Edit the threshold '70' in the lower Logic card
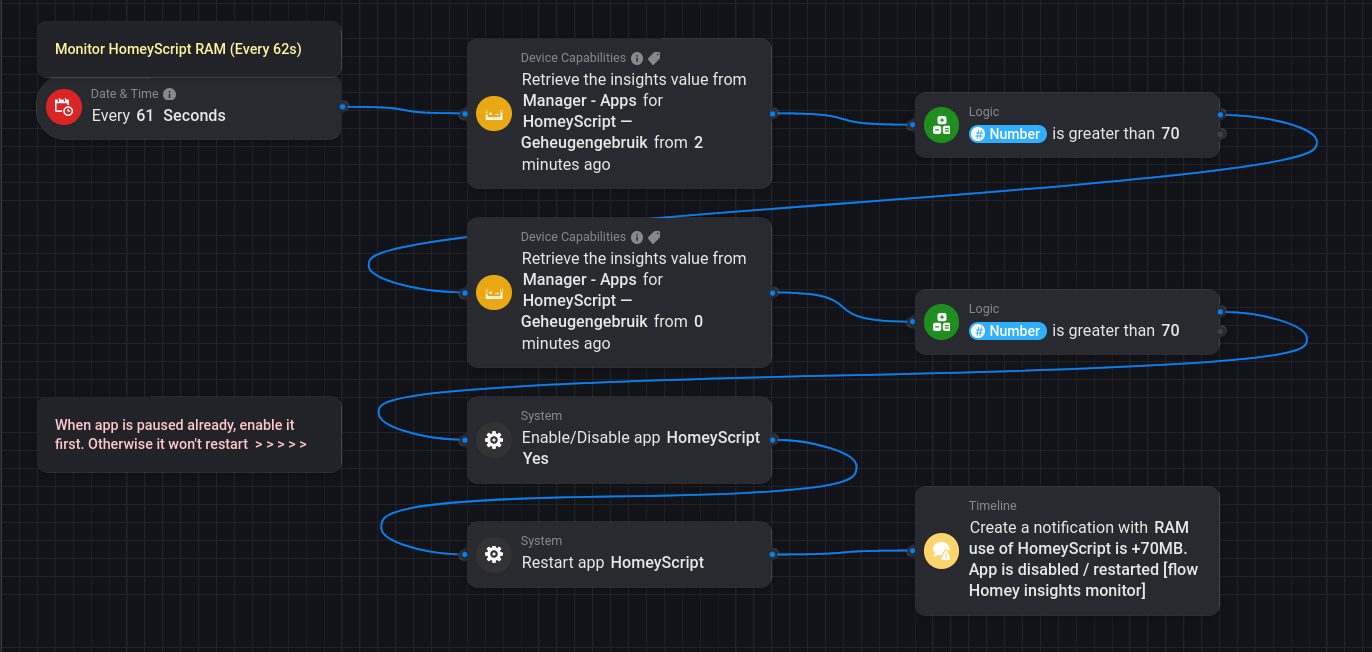 click(1170, 330)
